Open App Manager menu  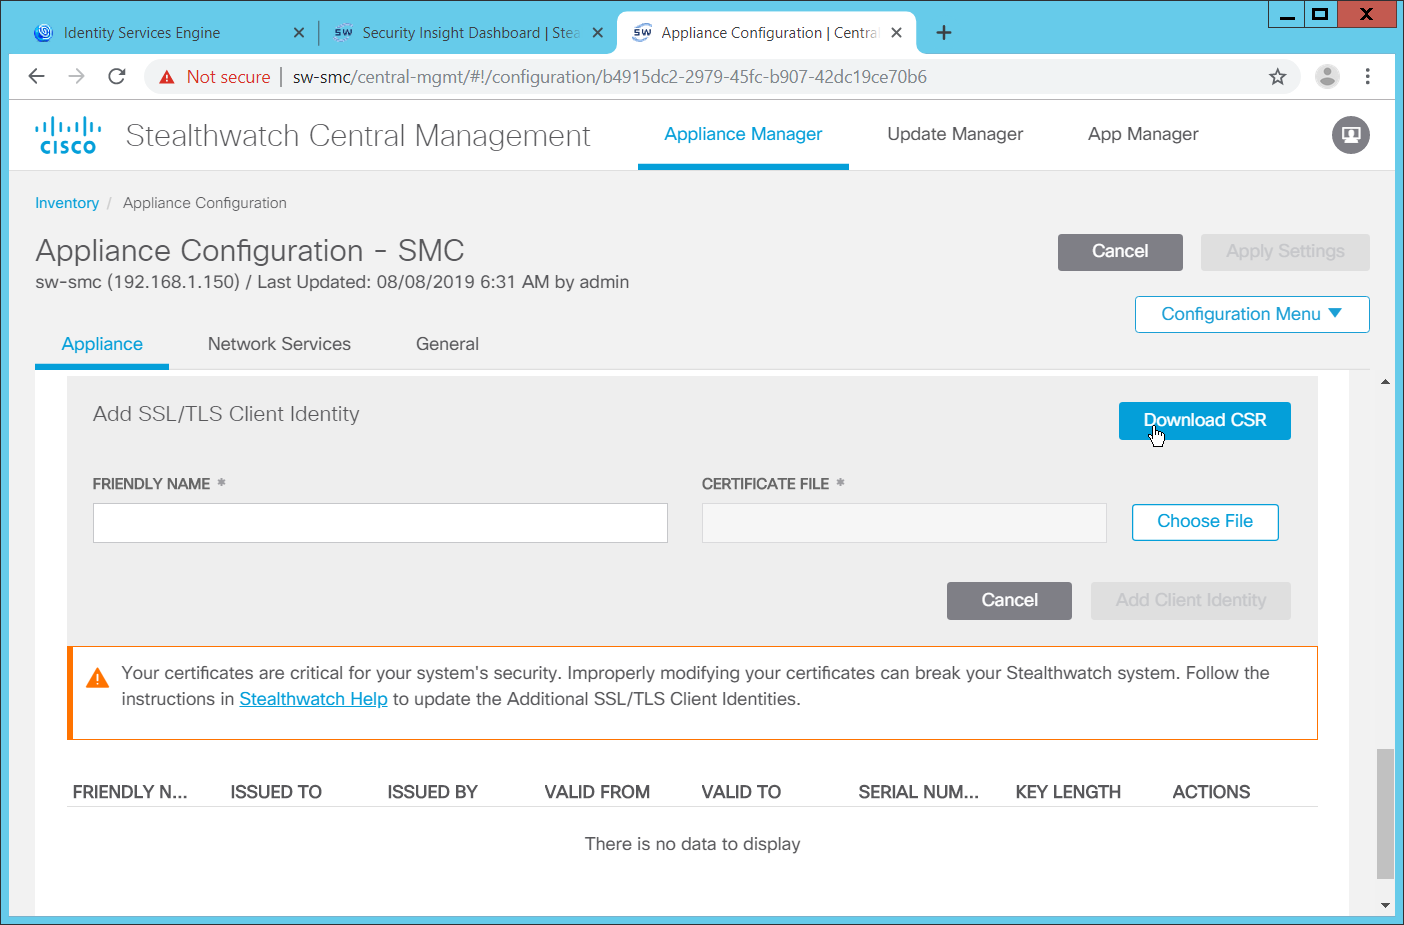1143,134
